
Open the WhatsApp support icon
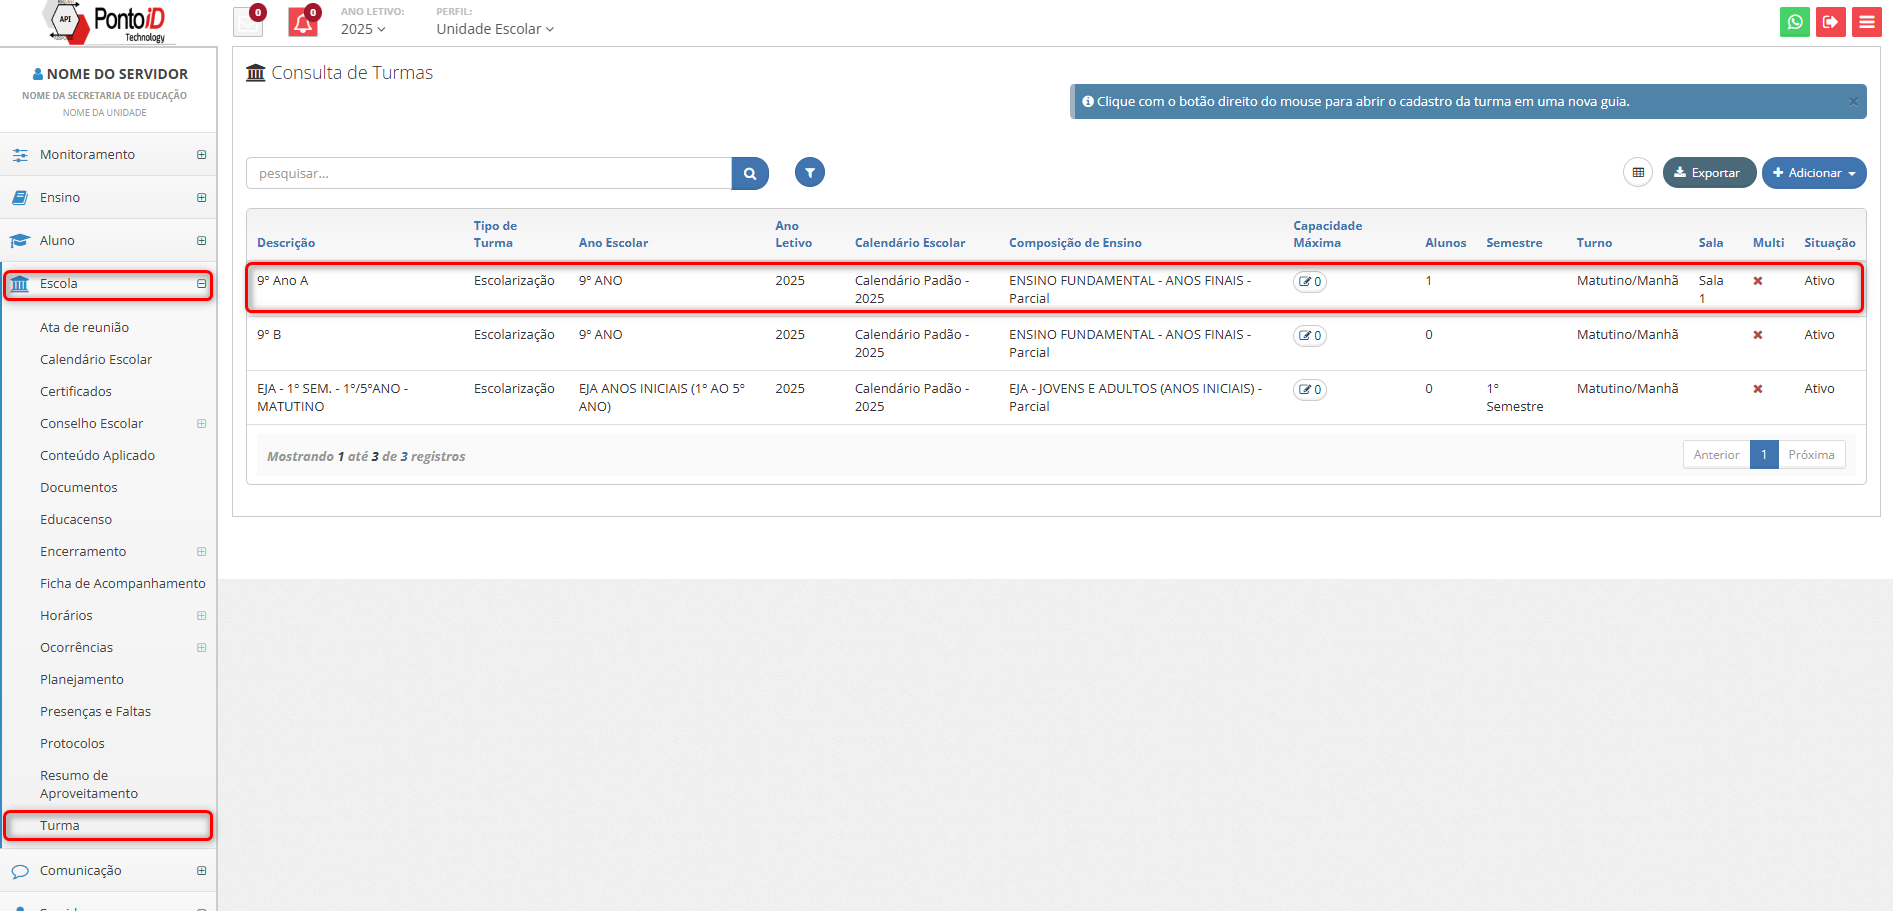tap(1794, 22)
